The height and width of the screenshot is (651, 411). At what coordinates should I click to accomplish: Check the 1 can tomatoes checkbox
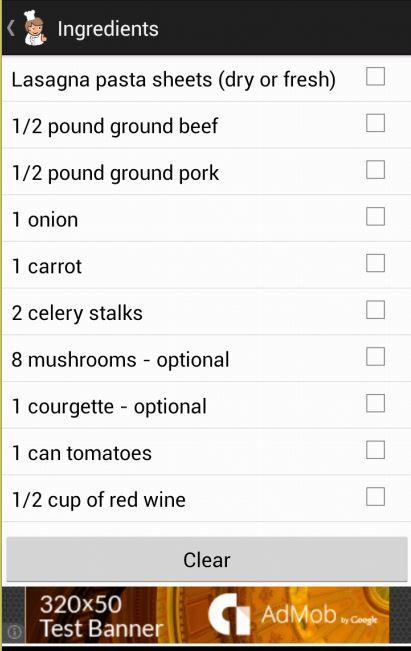tap(375, 450)
